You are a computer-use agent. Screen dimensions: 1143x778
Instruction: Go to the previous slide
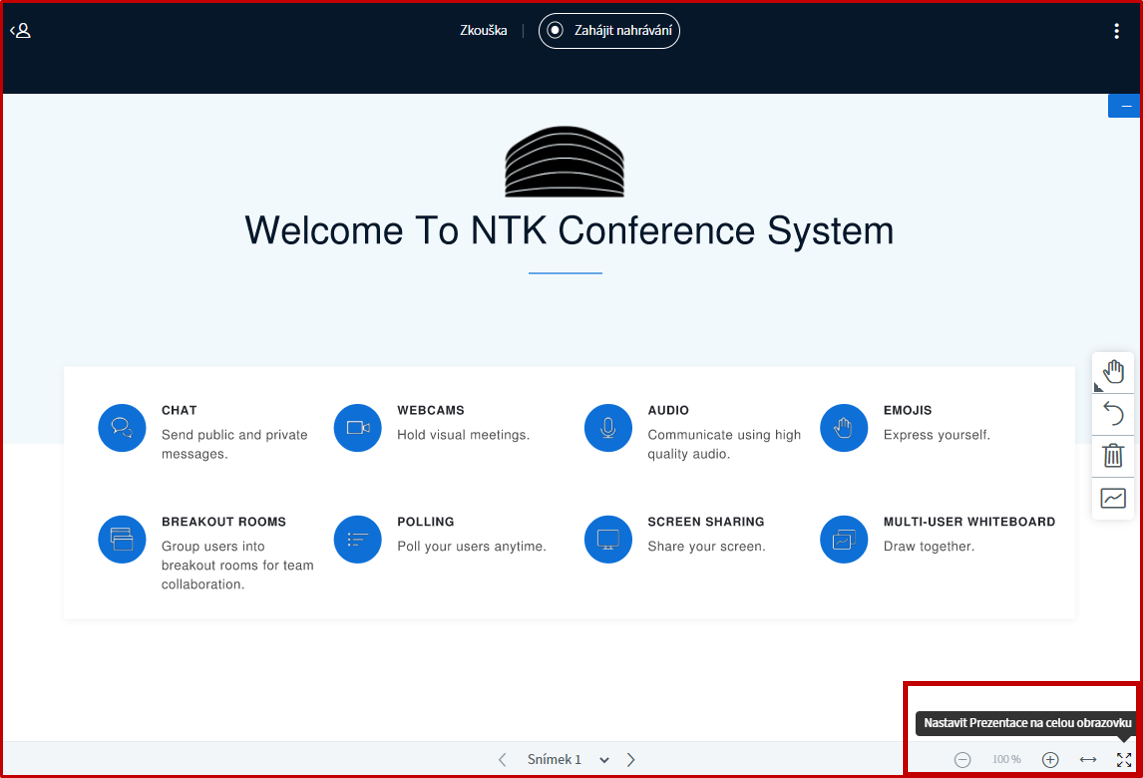tap(502, 760)
